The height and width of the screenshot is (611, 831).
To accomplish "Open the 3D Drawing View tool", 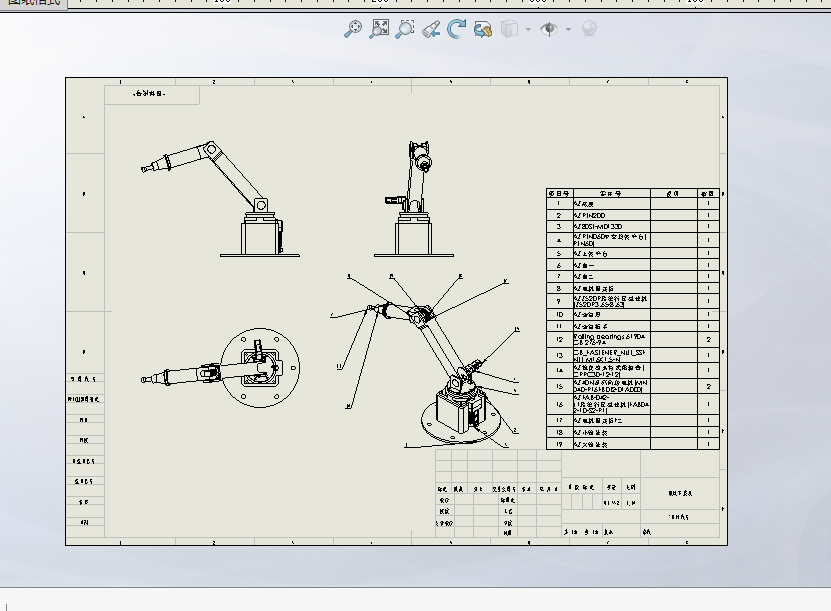I will 482,29.
